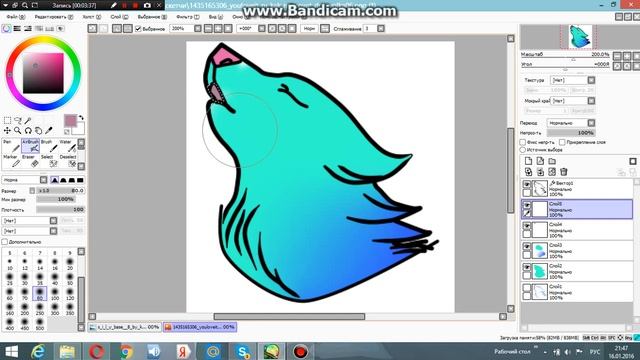640x360 pixels.
Task: Select the Pen tool
Action: [11, 146]
